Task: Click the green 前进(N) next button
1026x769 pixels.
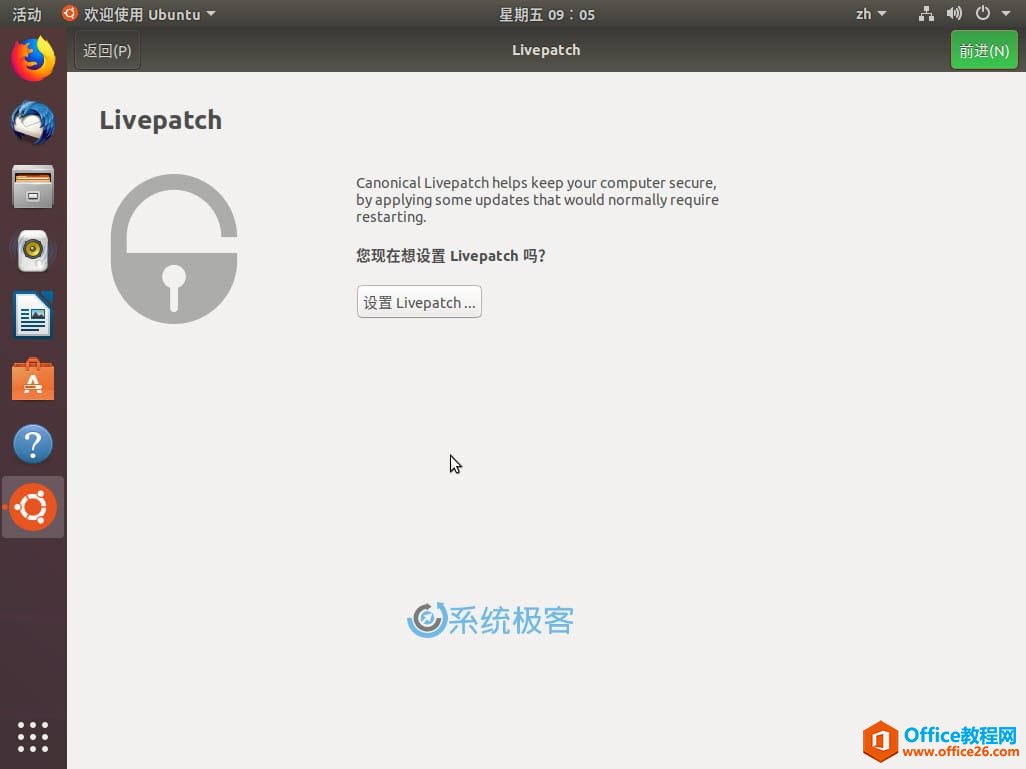Action: point(984,50)
